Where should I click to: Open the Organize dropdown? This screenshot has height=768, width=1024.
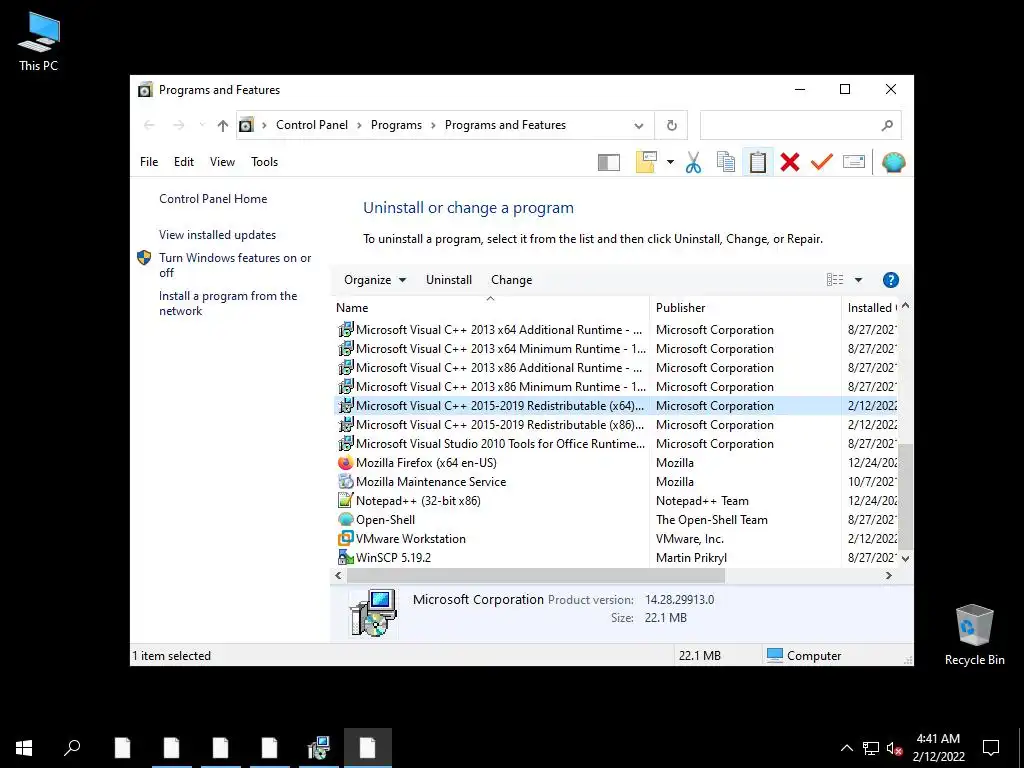pyautogui.click(x=375, y=280)
